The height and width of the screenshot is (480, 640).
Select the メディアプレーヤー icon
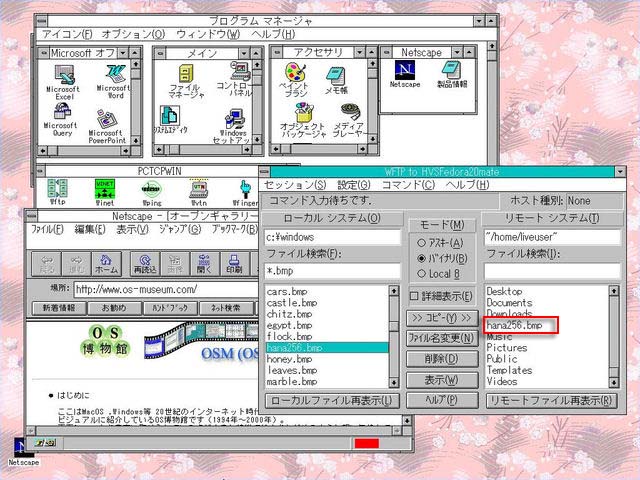(x=349, y=120)
